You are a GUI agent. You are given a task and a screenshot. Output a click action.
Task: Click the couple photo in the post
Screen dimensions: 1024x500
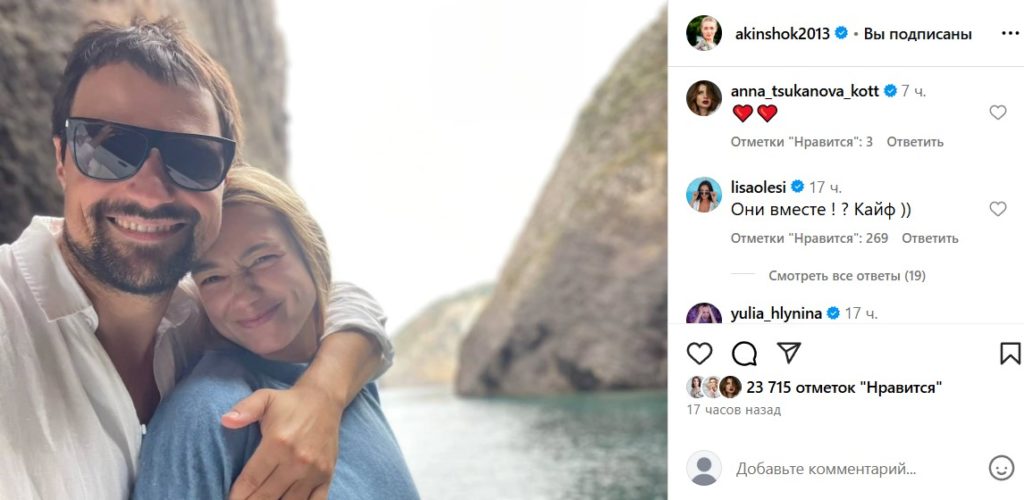(x=333, y=250)
